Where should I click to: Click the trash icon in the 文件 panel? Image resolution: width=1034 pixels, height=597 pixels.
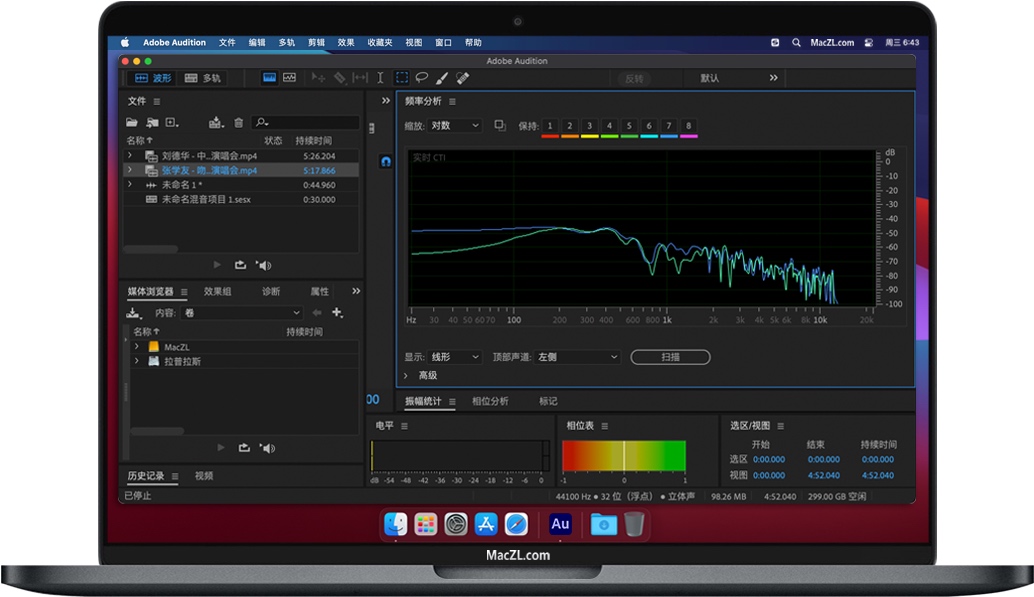238,121
